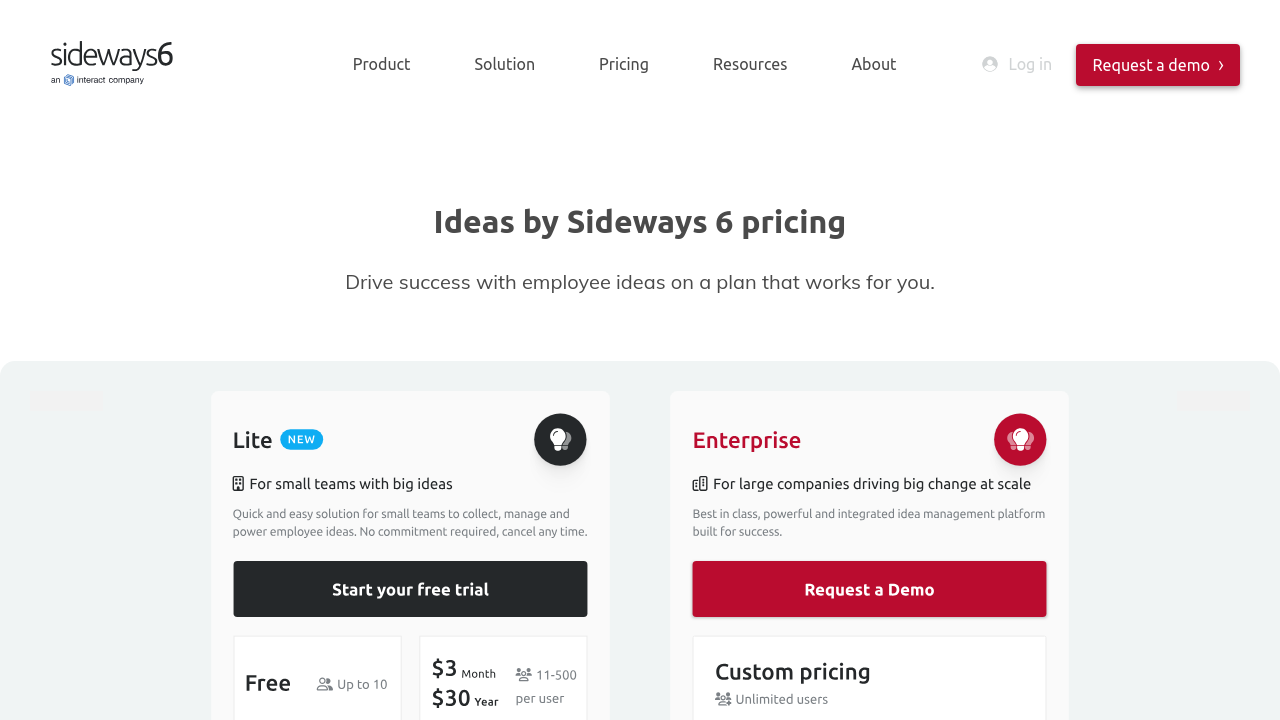Click the red Enterprise lightbulb icon
The height and width of the screenshot is (720, 1280).
click(x=1020, y=439)
